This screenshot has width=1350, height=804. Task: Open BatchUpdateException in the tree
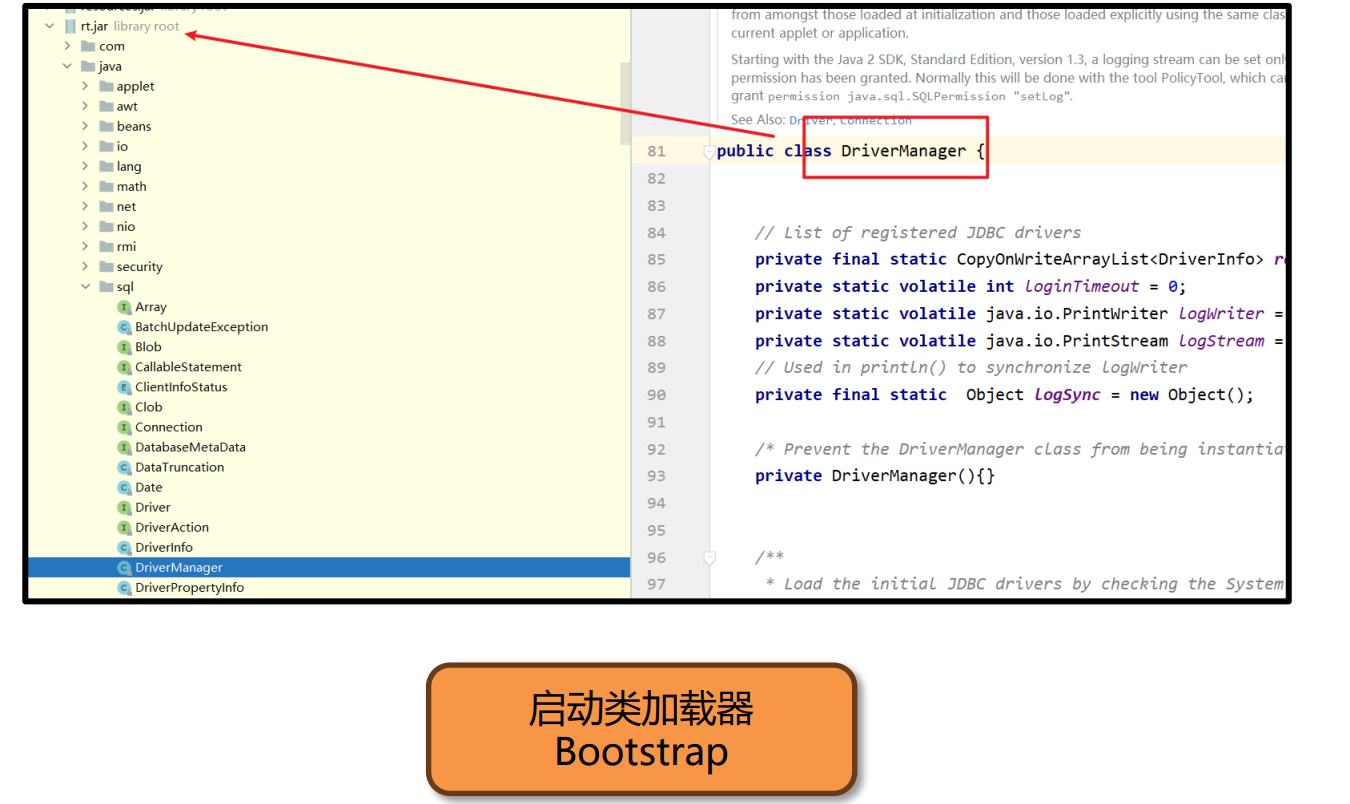202,327
